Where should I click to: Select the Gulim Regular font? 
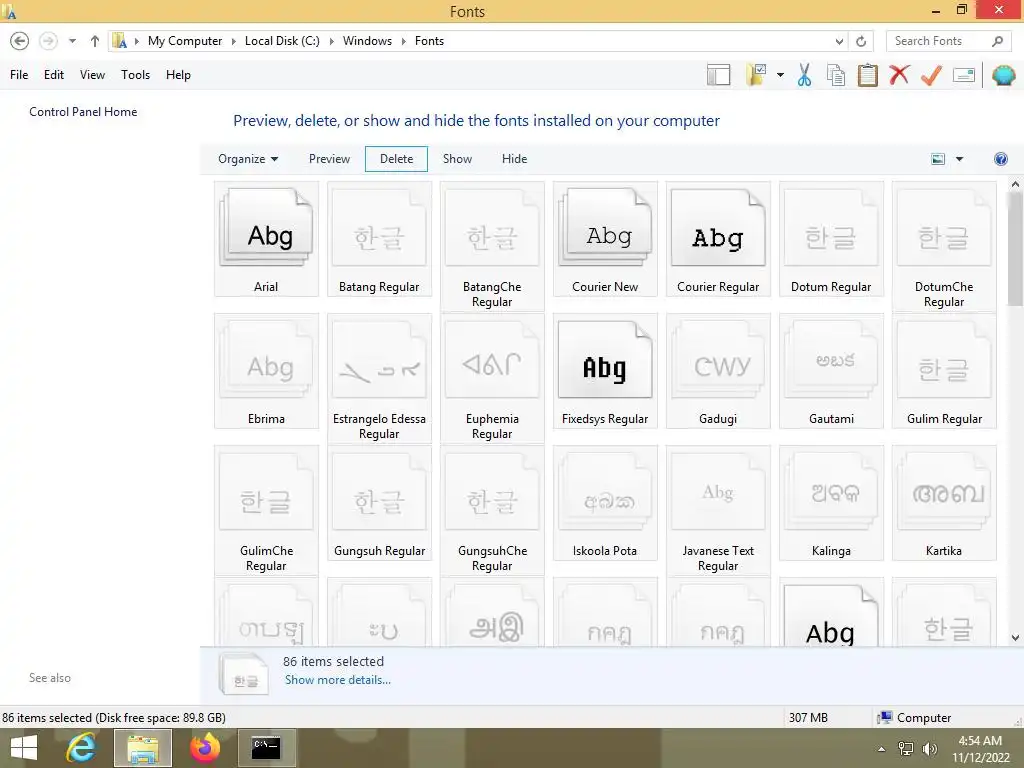(944, 371)
